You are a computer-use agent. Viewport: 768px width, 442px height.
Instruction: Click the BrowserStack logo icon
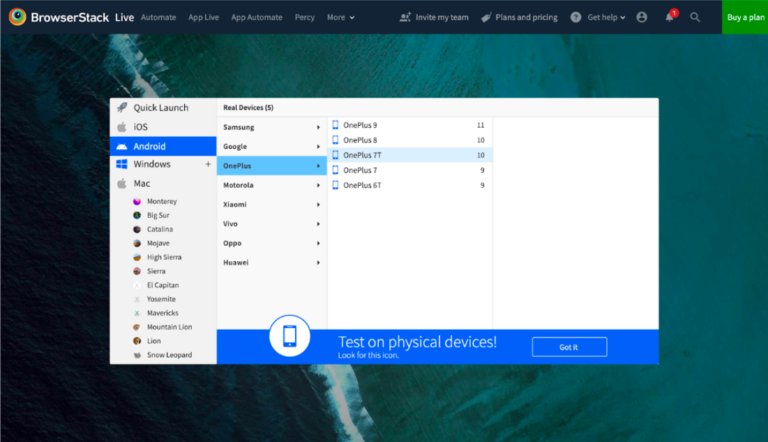18,17
